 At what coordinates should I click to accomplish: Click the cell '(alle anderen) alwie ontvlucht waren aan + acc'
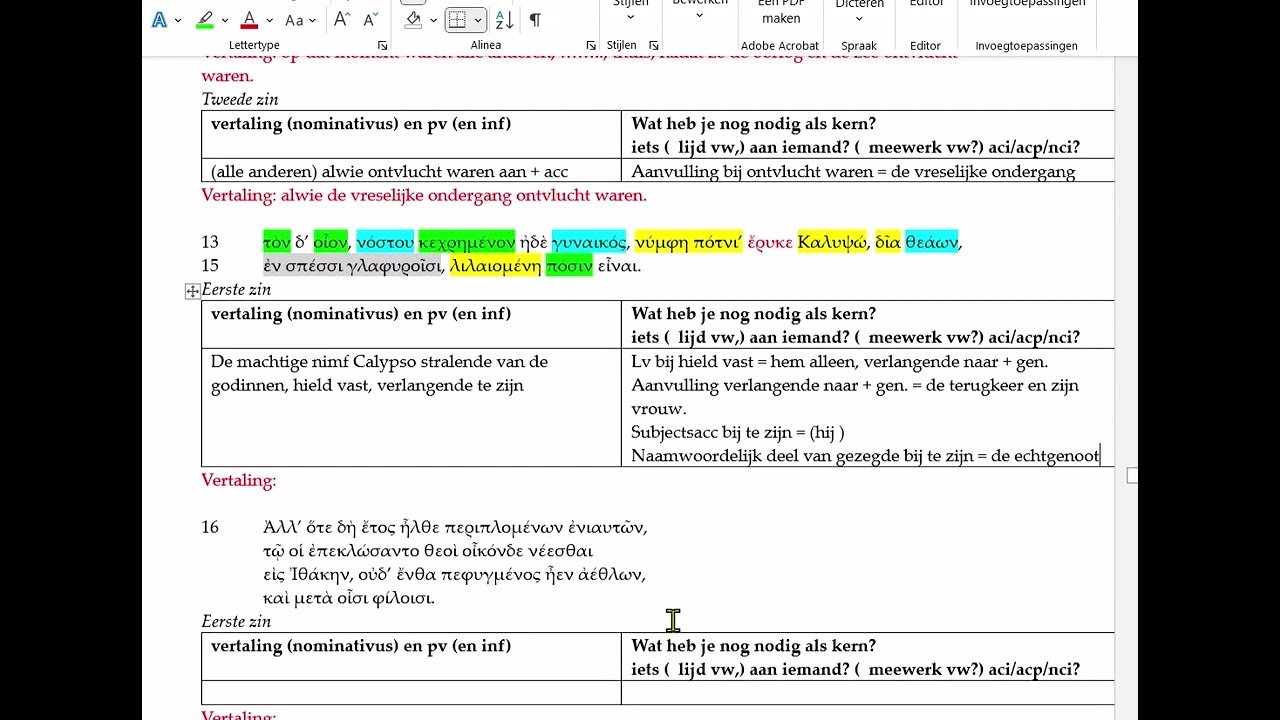[389, 172]
